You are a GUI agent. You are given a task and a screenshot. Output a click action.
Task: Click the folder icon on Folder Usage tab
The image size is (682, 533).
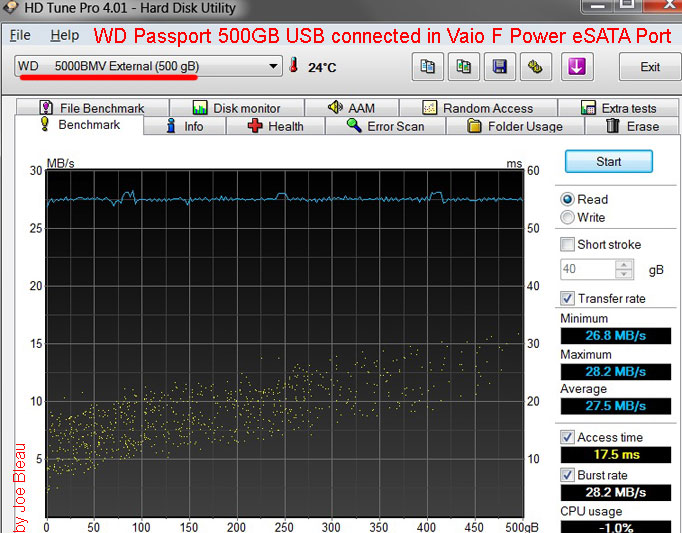coord(474,126)
